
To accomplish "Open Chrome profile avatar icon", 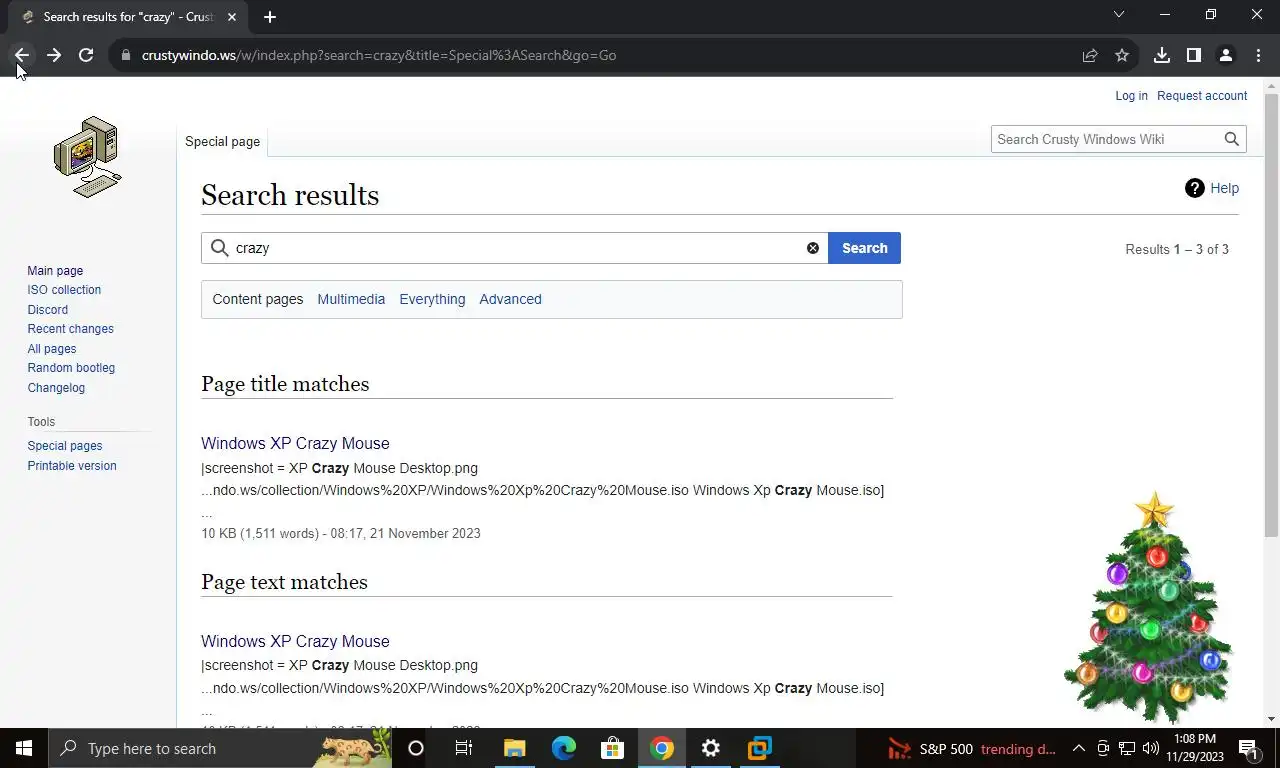I will point(1226,55).
